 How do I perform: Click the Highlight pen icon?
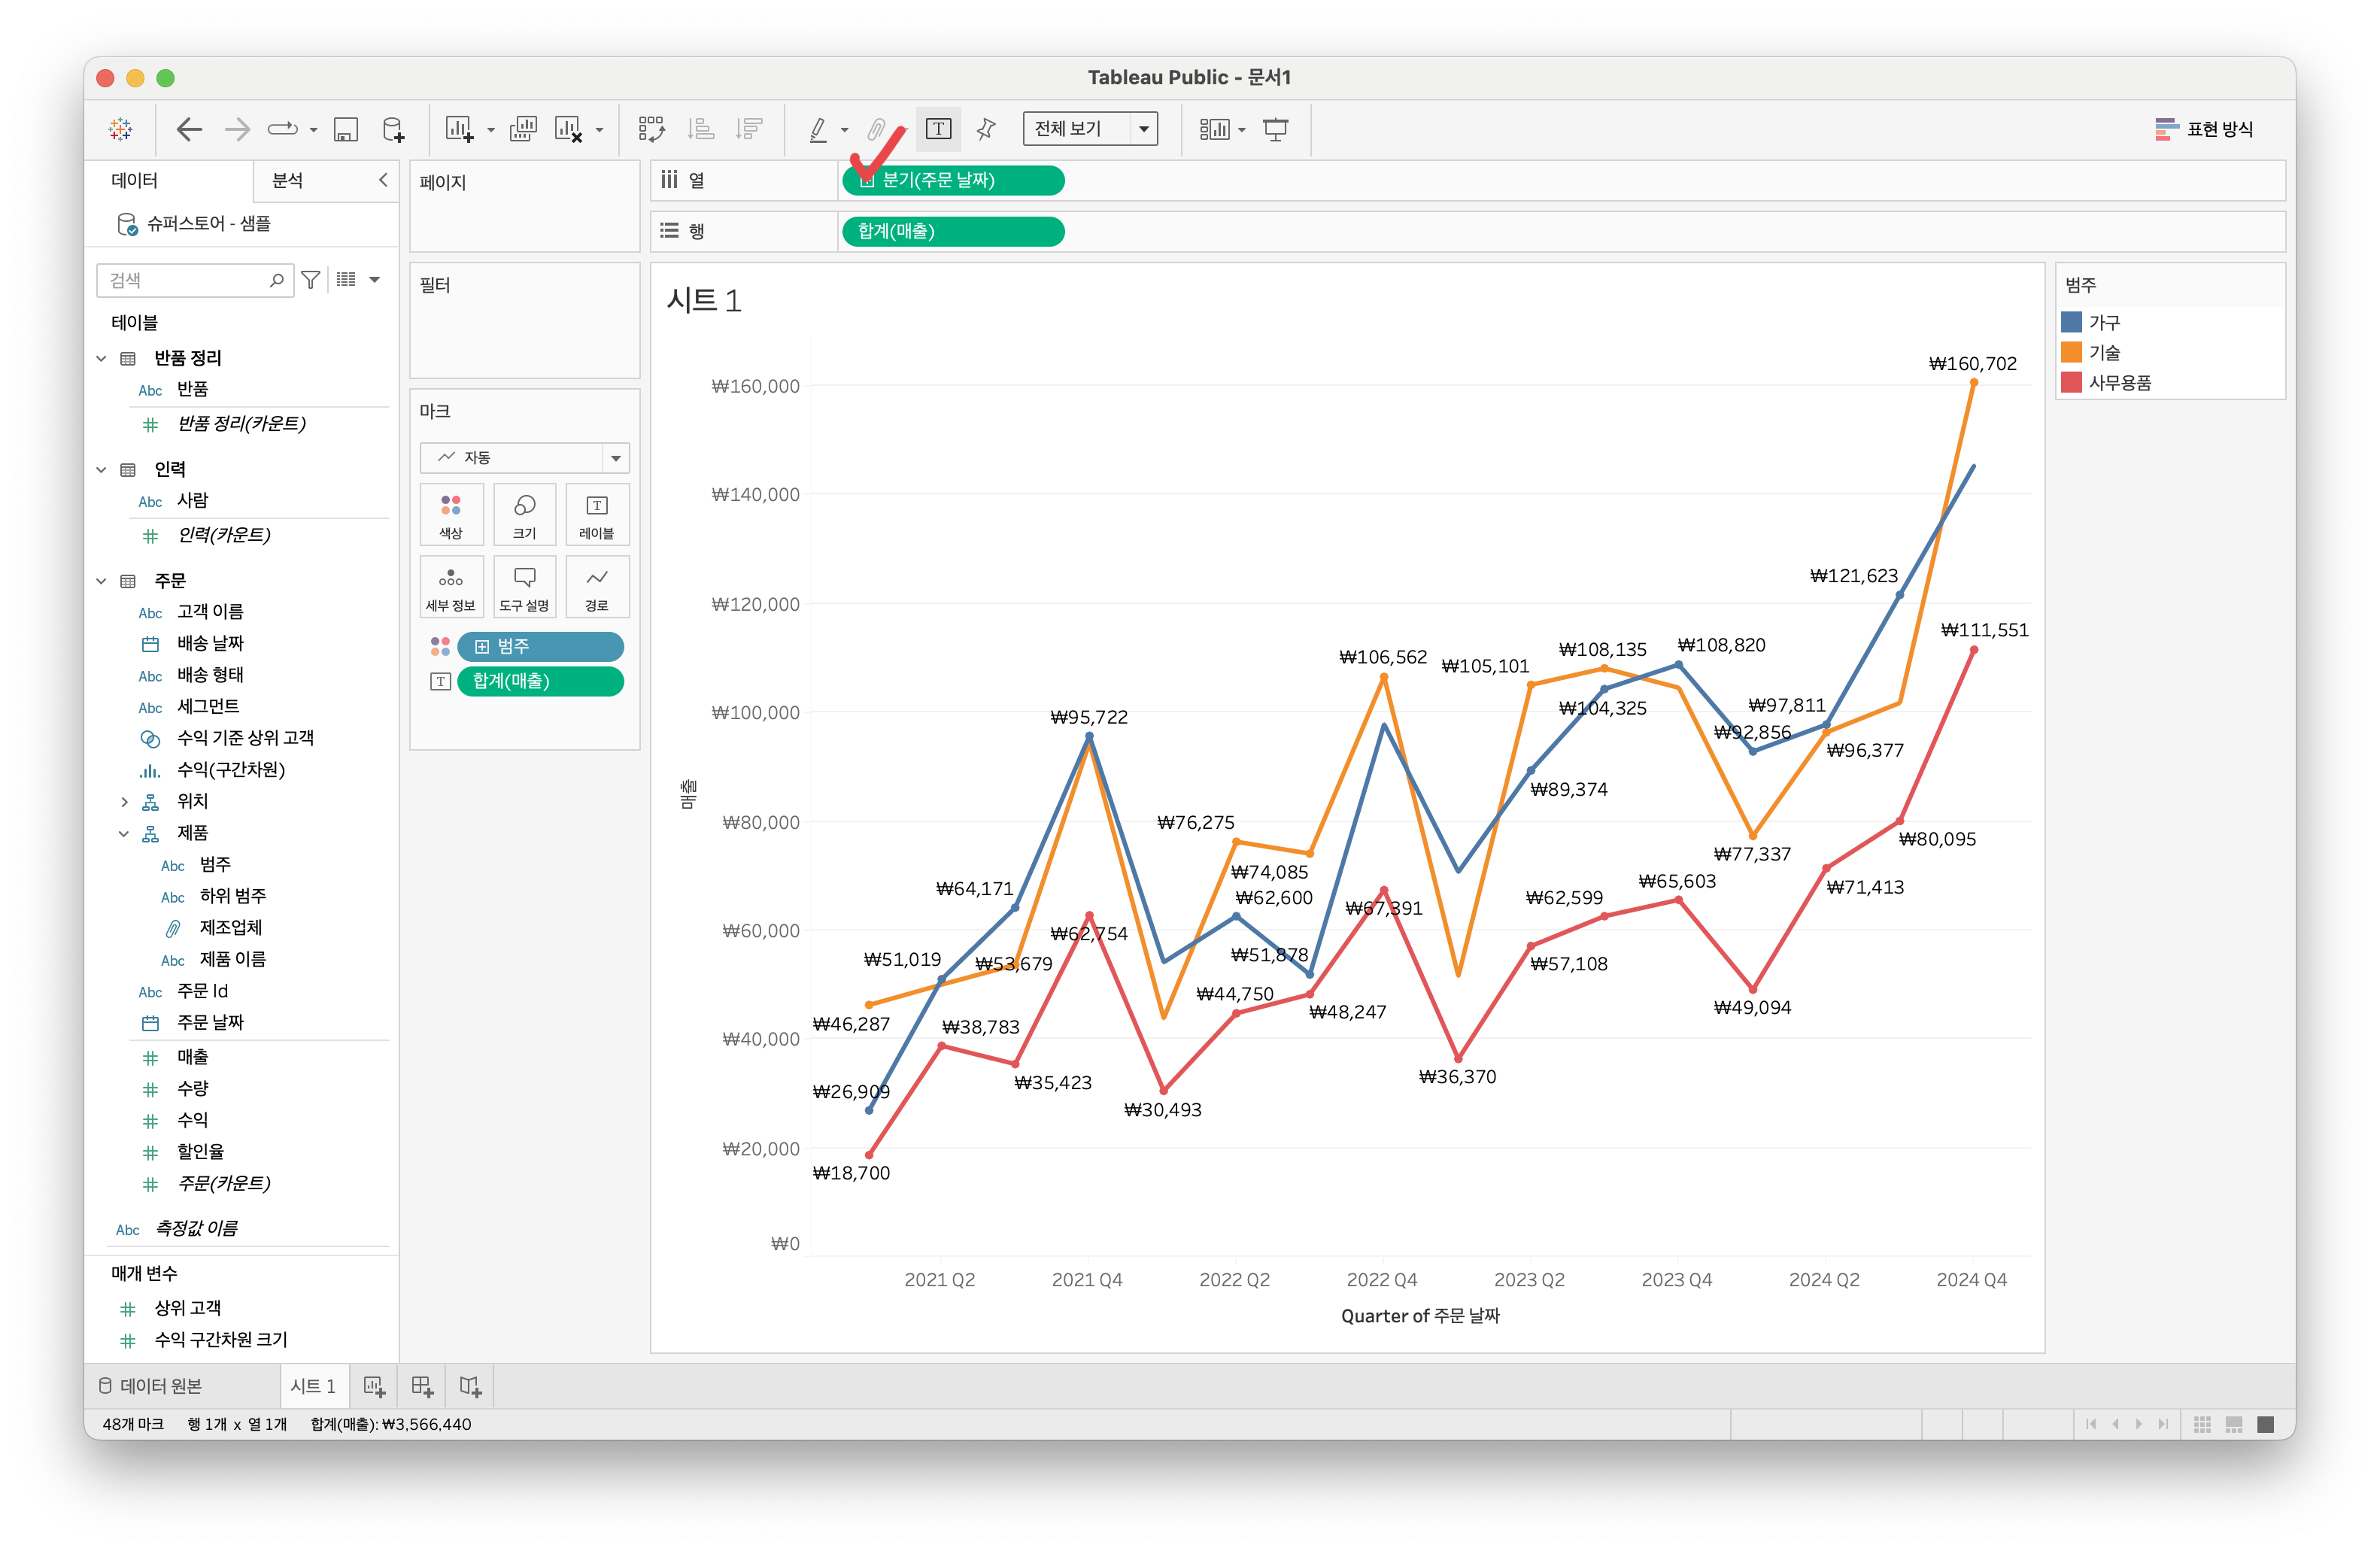(818, 129)
